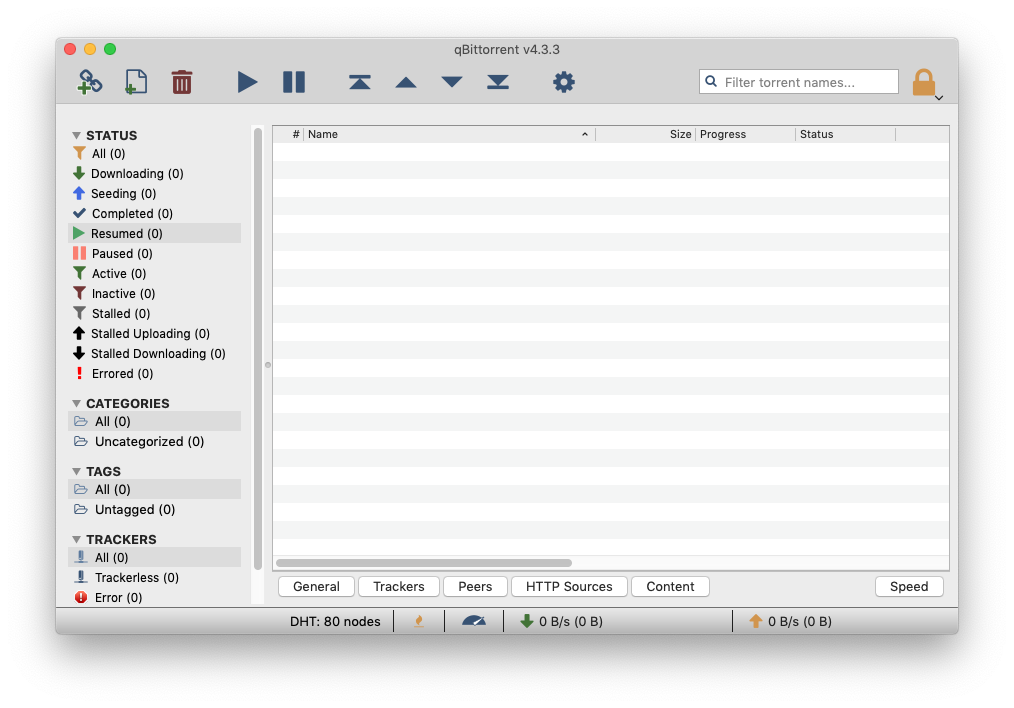
Task: Click the Add torrent file icon
Action: 136,82
